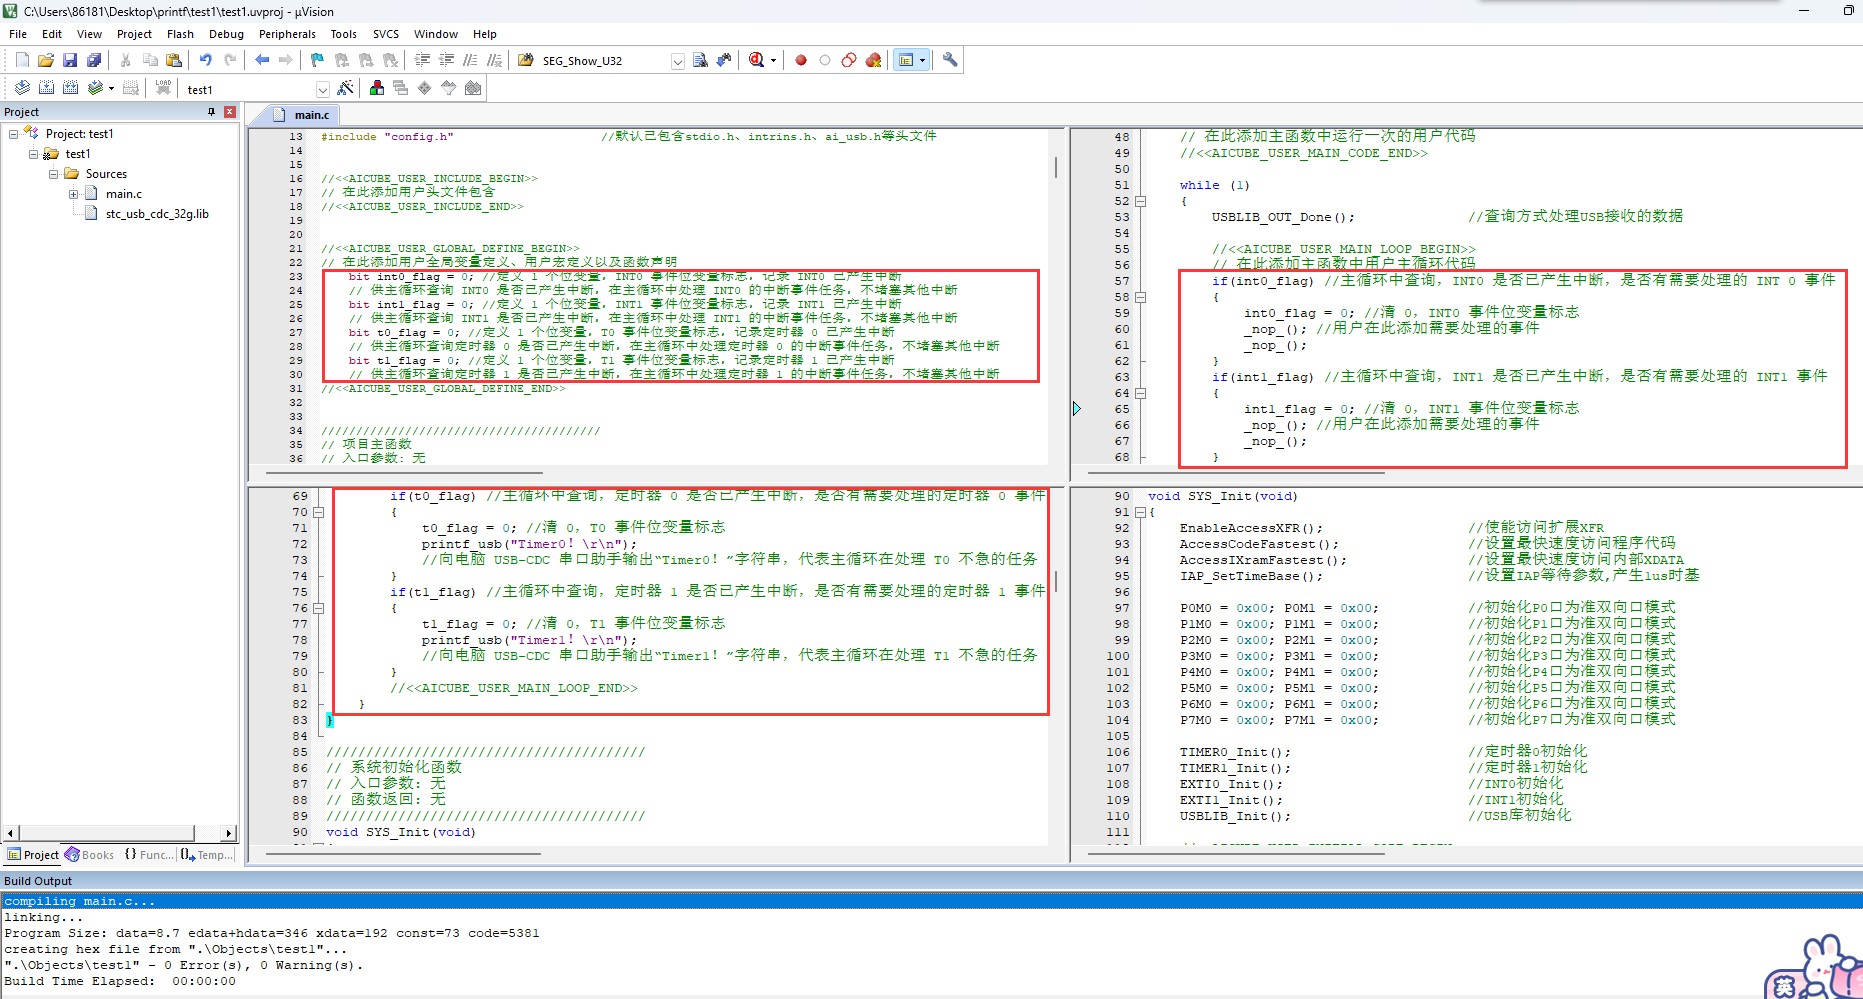
Task: Click the Download to flash LOAD icon
Action: click(x=163, y=88)
